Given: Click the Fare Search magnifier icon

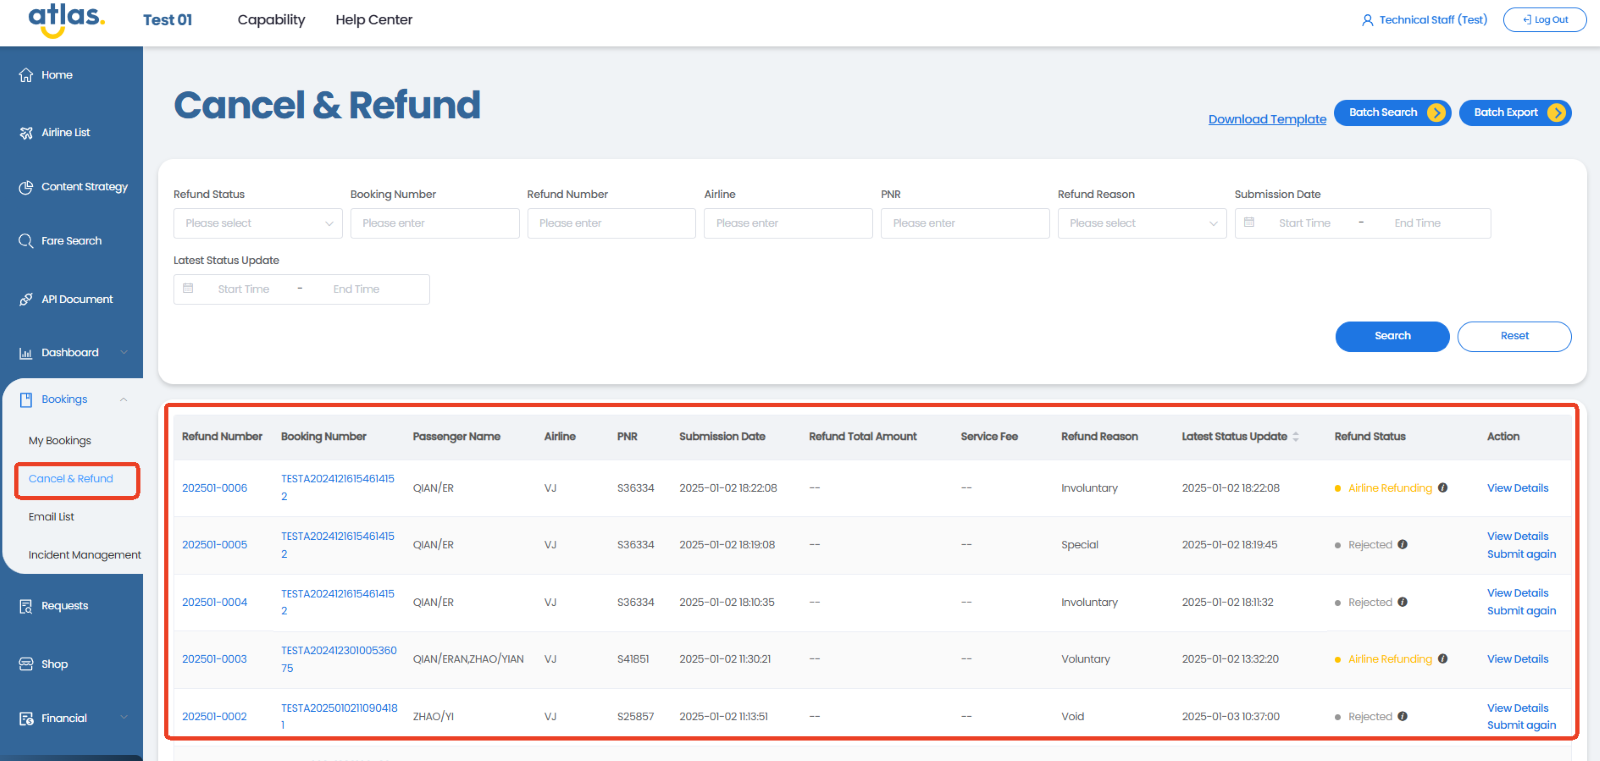Looking at the screenshot, I should (x=26, y=241).
